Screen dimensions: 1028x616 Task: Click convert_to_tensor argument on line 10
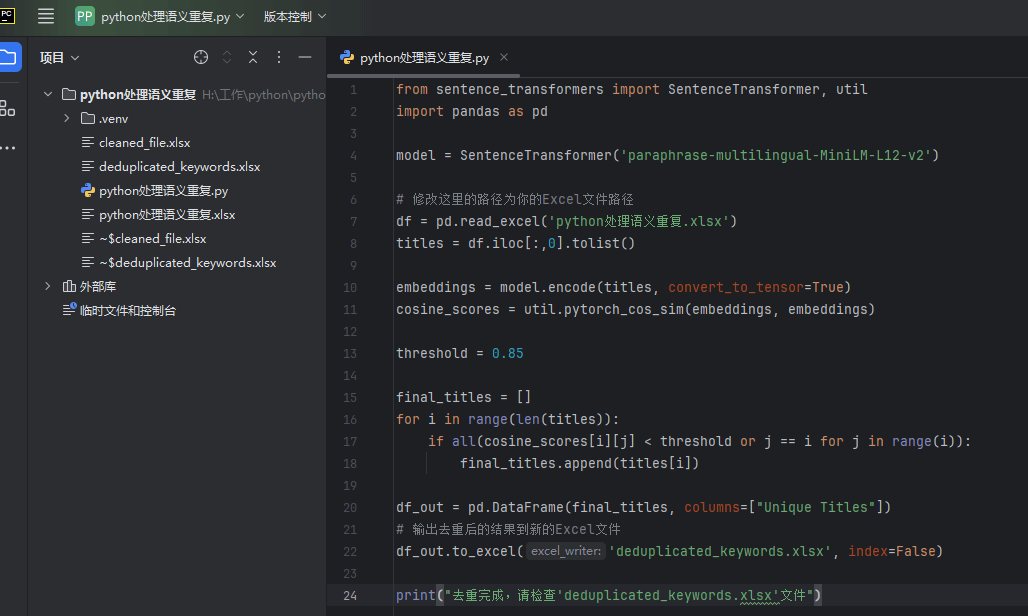click(736, 287)
